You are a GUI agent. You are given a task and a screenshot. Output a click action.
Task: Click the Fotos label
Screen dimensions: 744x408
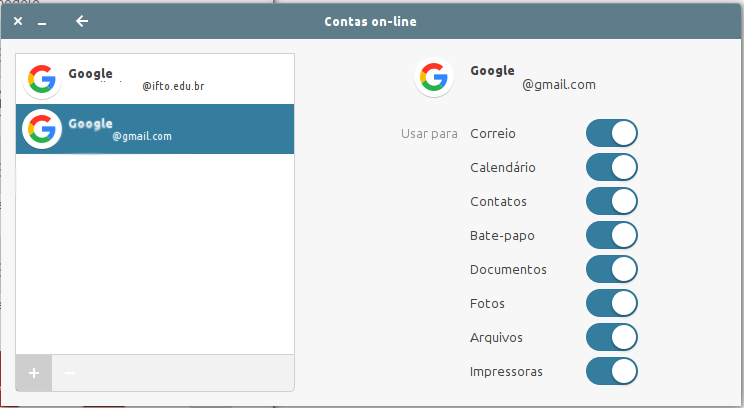point(487,303)
